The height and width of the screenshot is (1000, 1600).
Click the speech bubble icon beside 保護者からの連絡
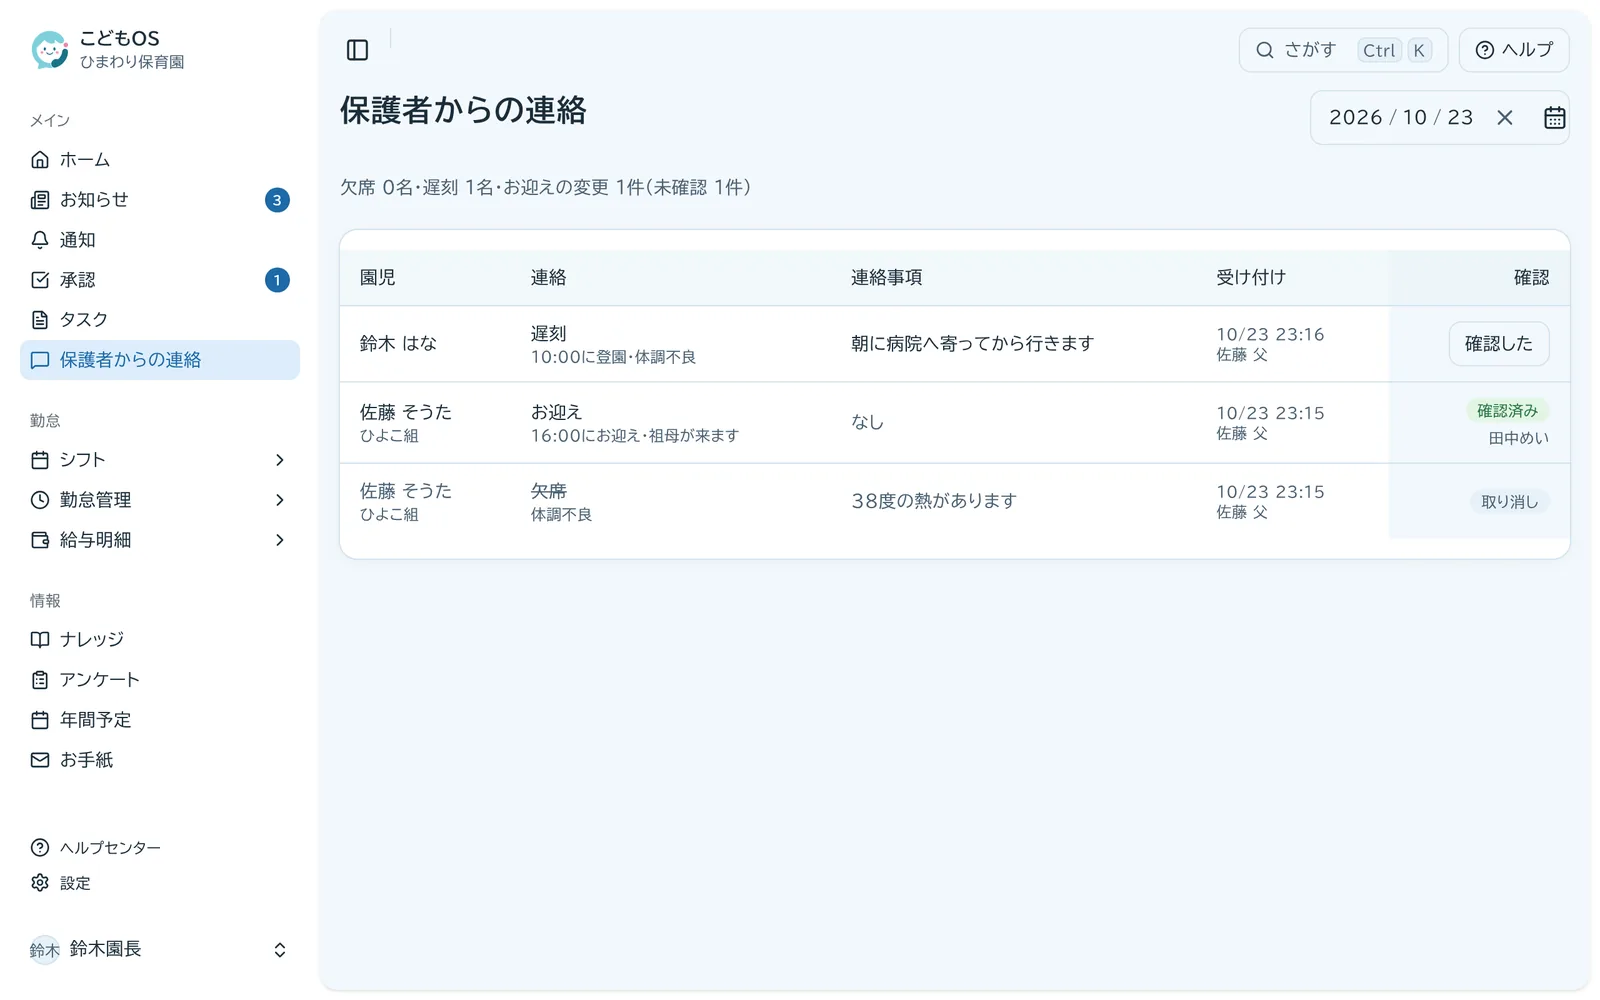[40, 360]
